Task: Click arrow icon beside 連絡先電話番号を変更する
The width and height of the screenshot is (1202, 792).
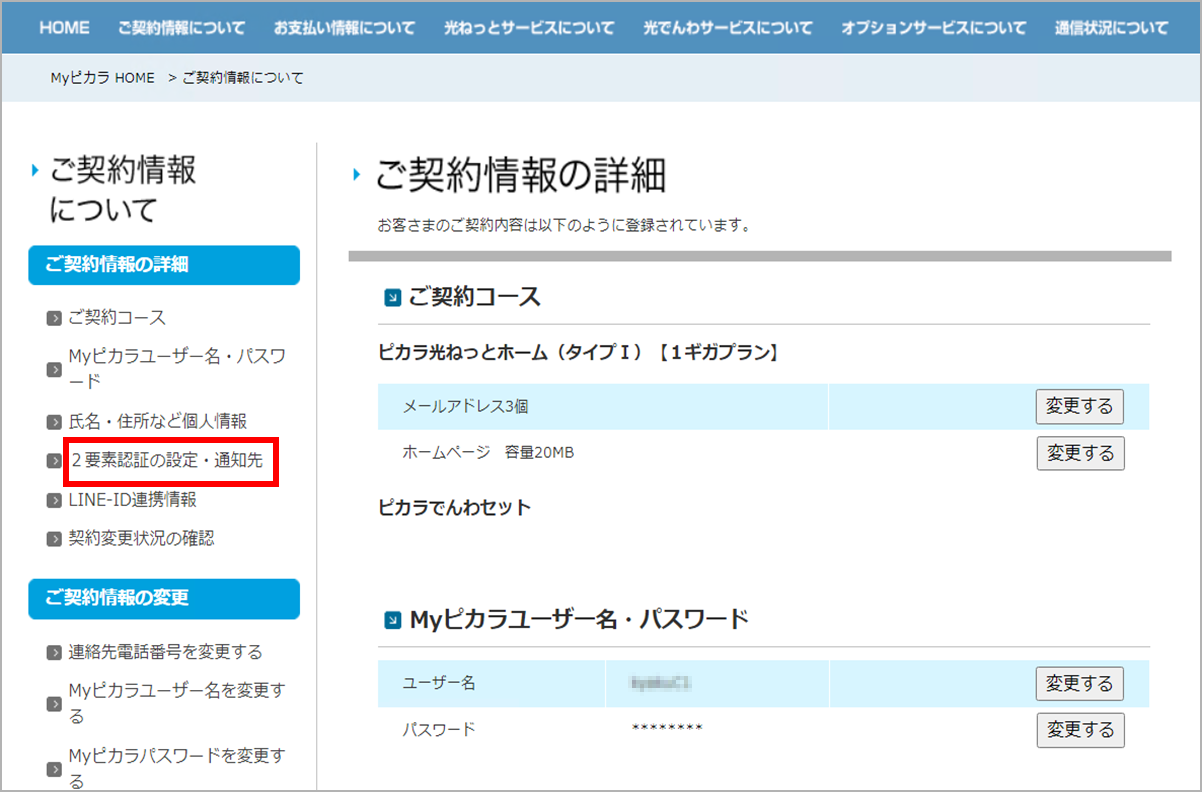Action: point(54,653)
